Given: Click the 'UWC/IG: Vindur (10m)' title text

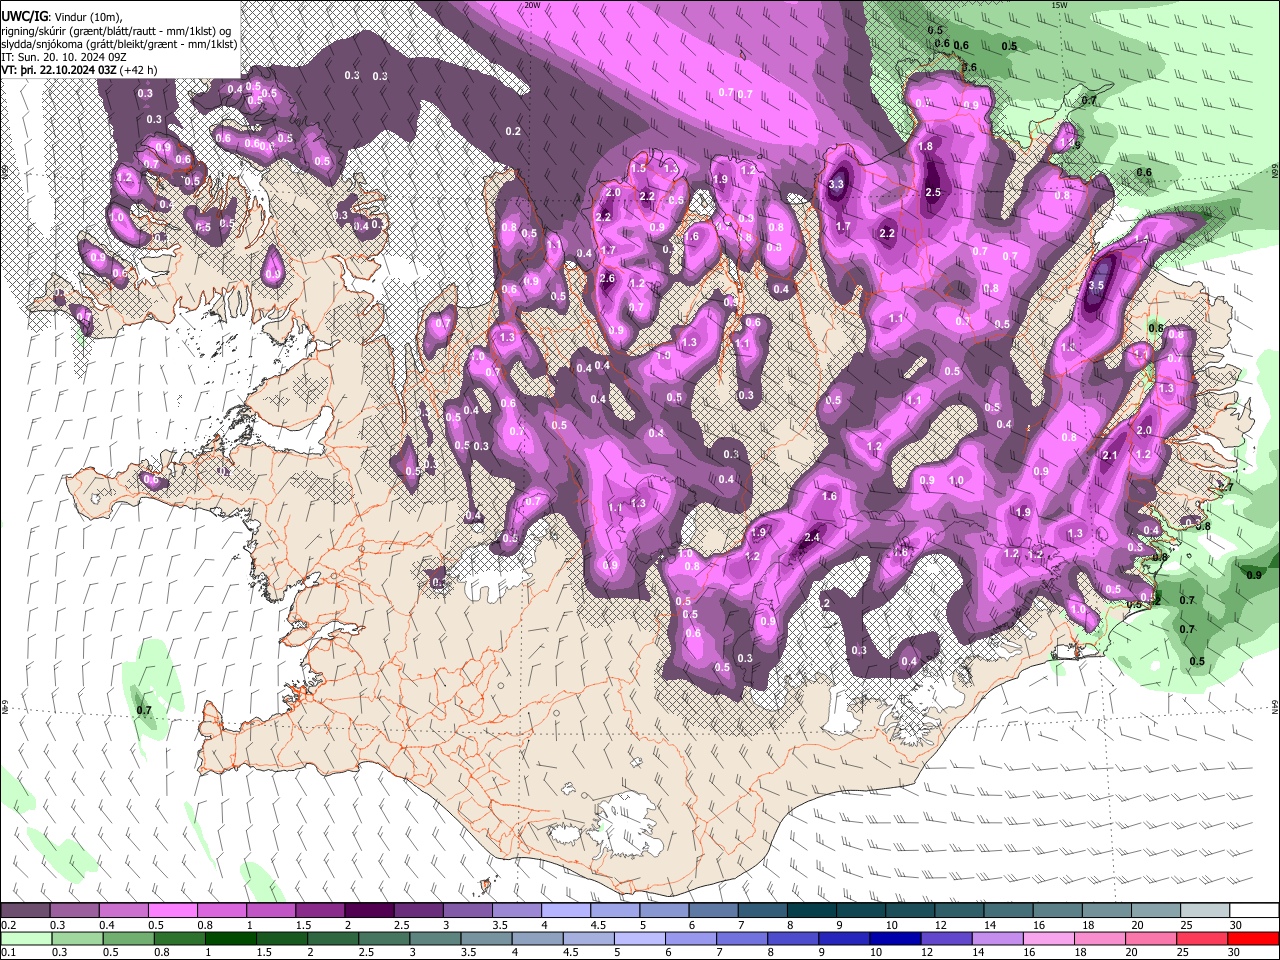Looking at the screenshot, I should (61, 16).
